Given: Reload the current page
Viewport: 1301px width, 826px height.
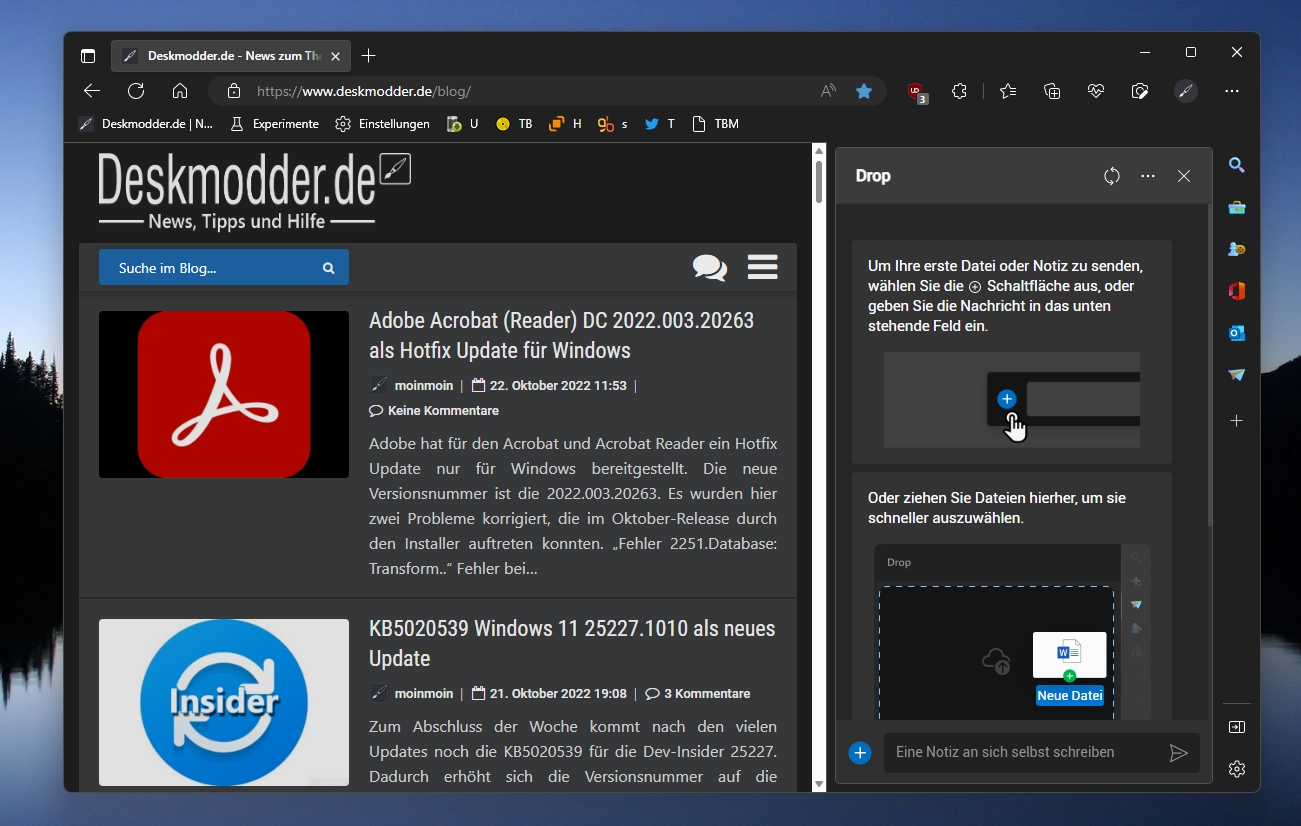Looking at the screenshot, I should [x=136, y=91].
